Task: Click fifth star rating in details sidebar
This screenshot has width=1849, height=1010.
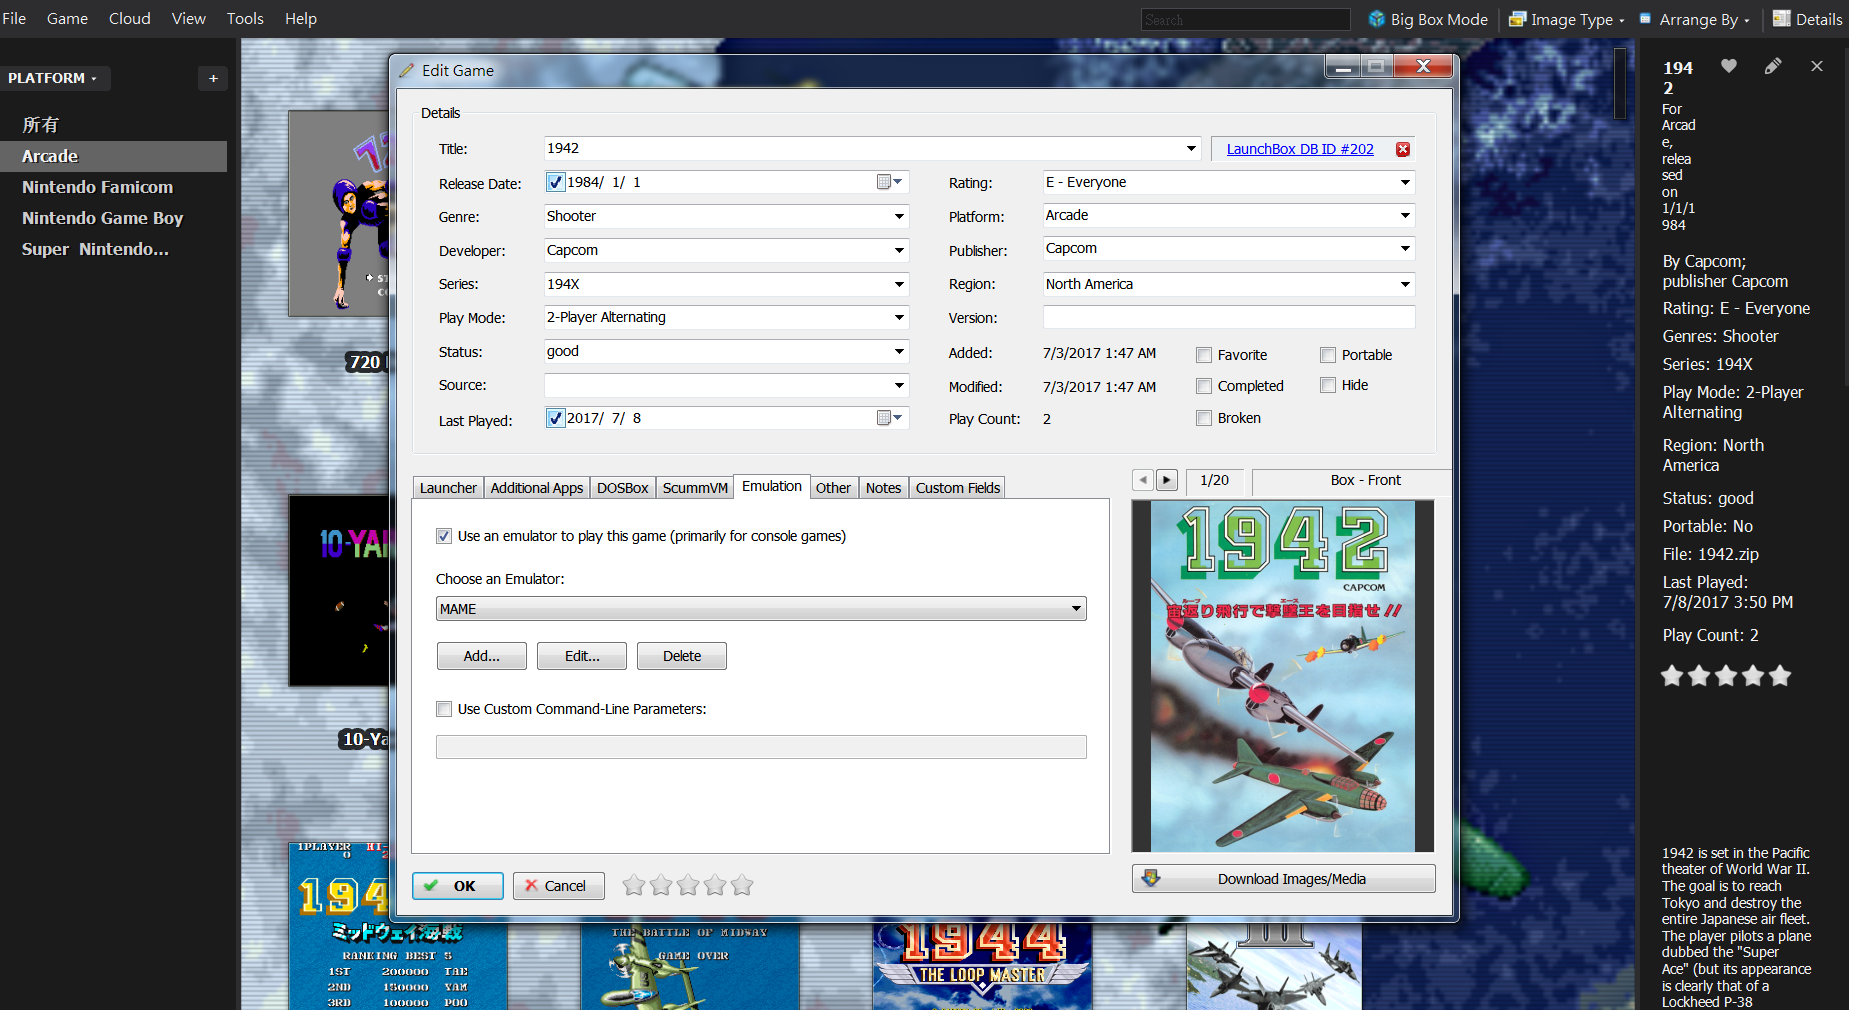Action: click(x=1780, y=676)
